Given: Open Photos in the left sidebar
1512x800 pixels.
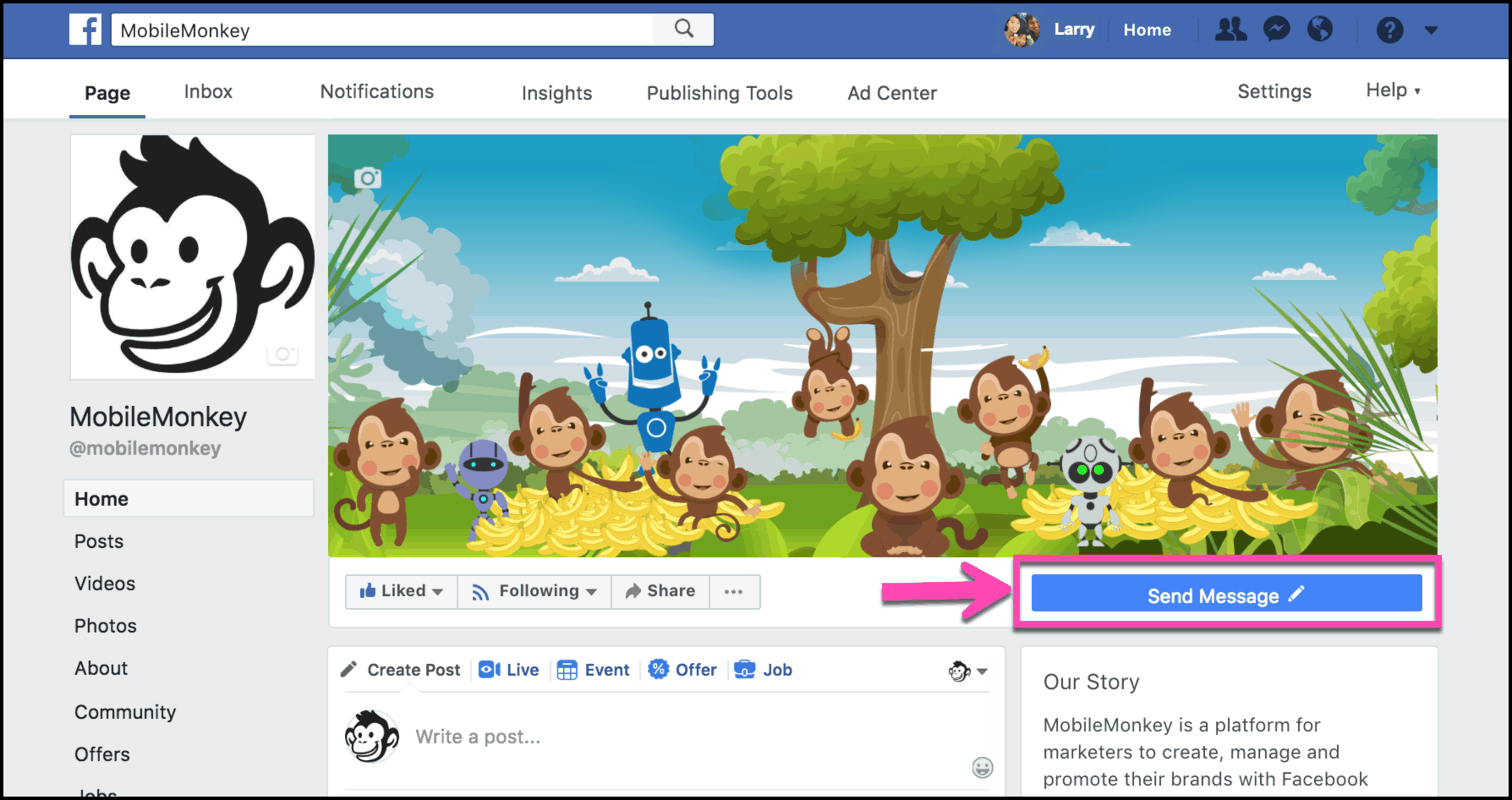Looking at the screenshot, I should (106, 626).
